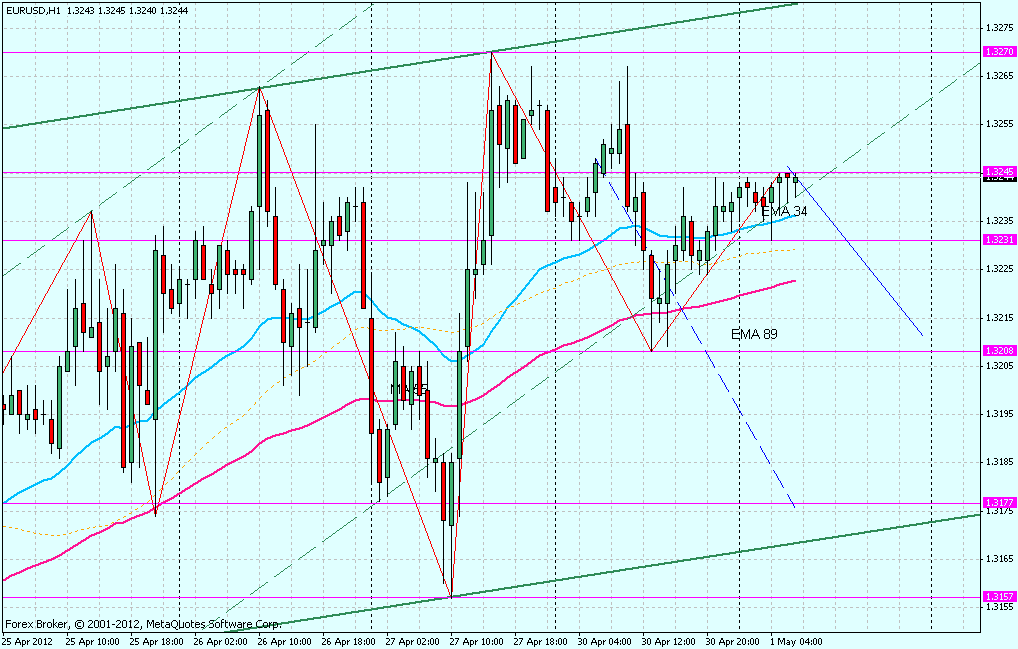Click the 1.3255 price axis value

tap(999, 124)
